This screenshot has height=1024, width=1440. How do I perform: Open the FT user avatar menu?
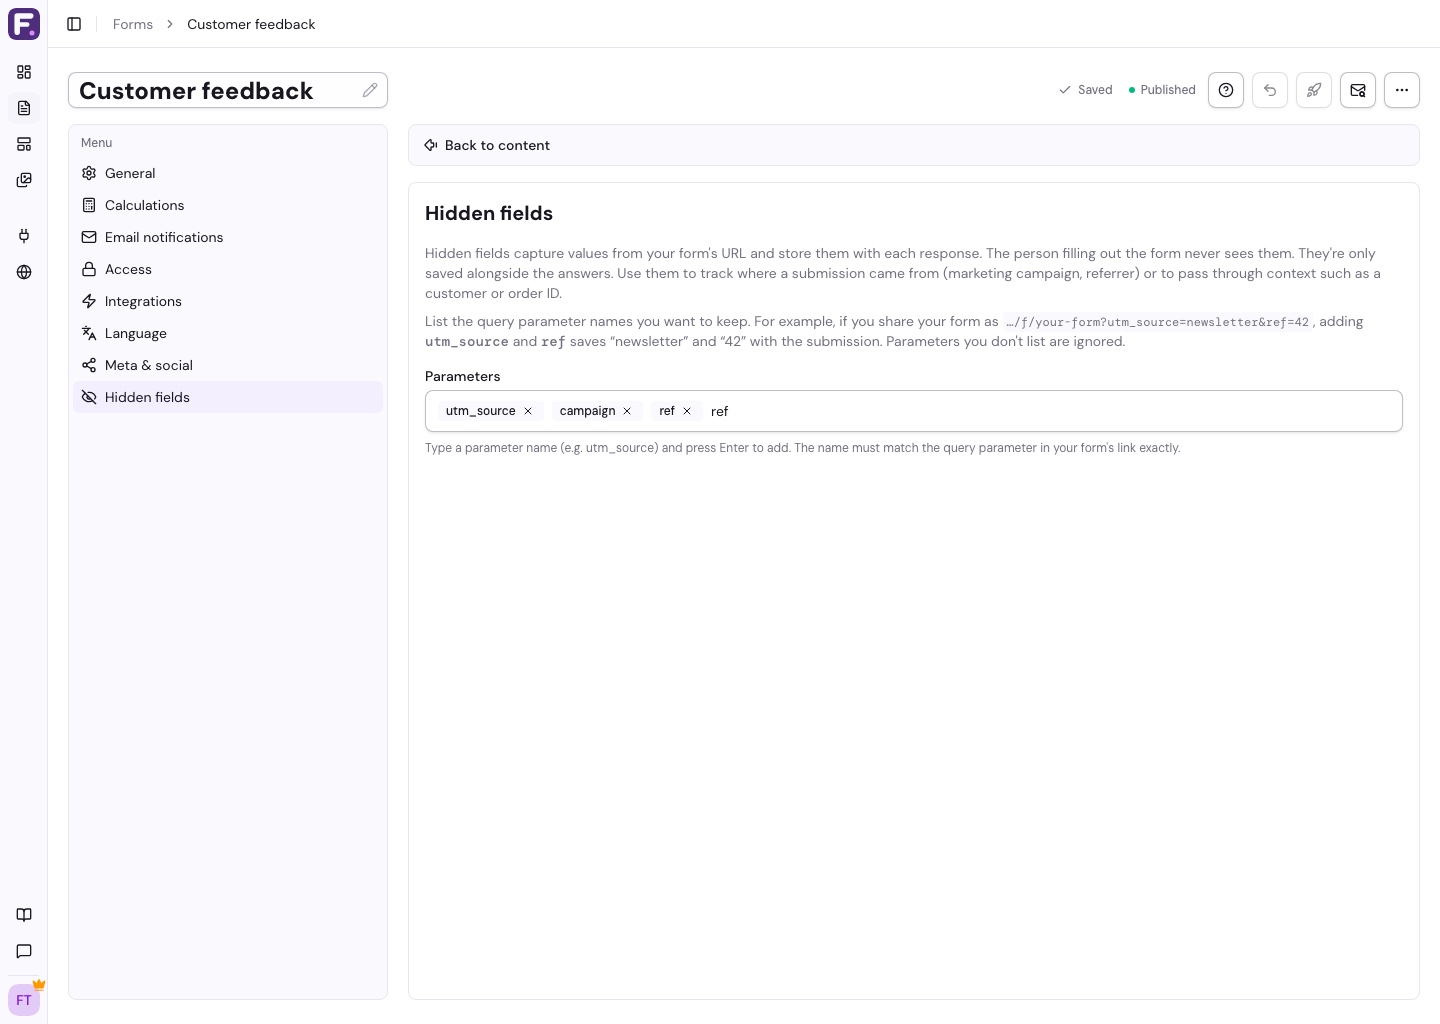[x=24, y=1000]
